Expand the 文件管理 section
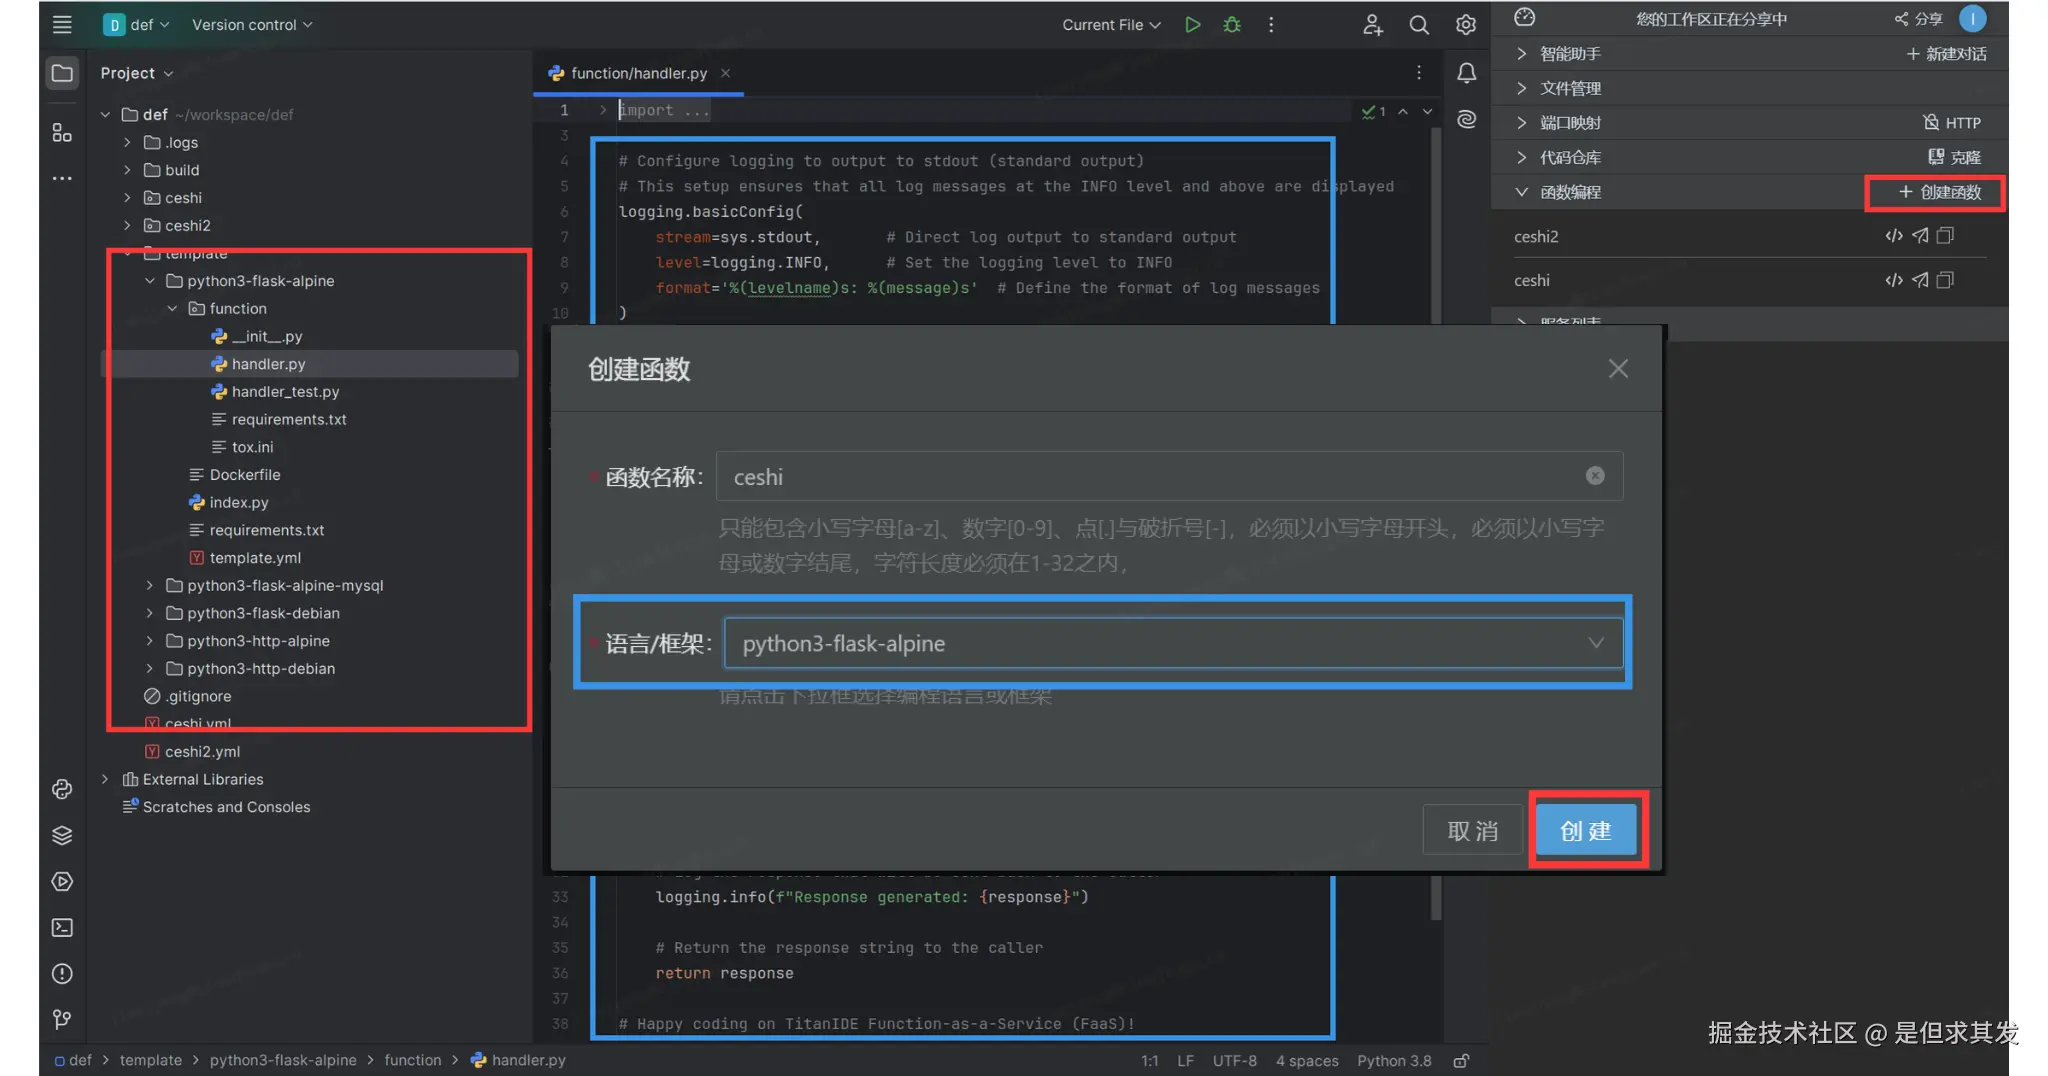2048x1076 pixels. pos(1521,88)
